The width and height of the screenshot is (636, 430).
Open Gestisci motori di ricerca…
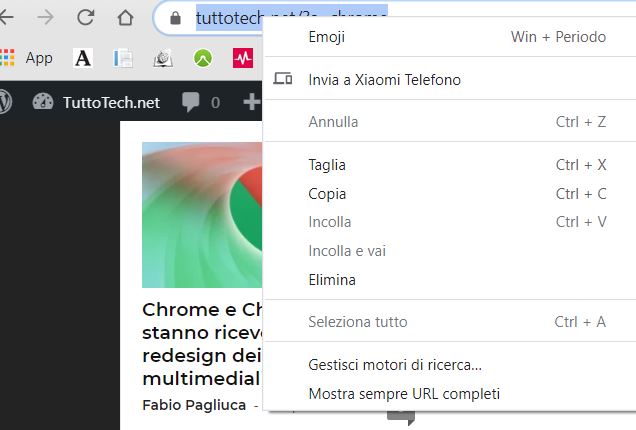click(395, 365)
